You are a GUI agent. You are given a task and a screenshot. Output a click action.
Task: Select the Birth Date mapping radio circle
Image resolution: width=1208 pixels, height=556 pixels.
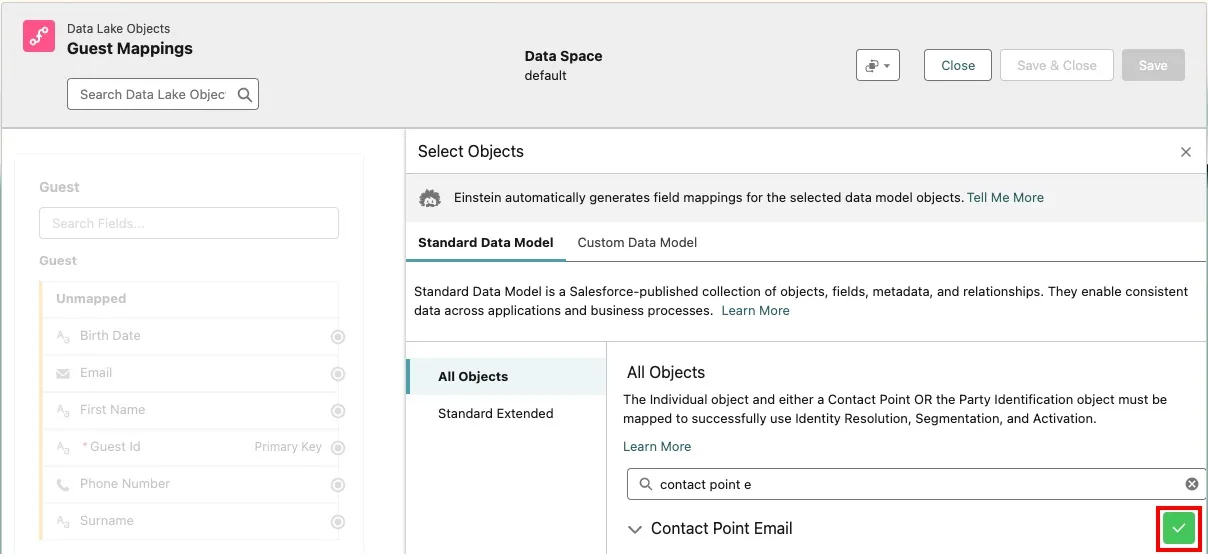coord(338,337)
